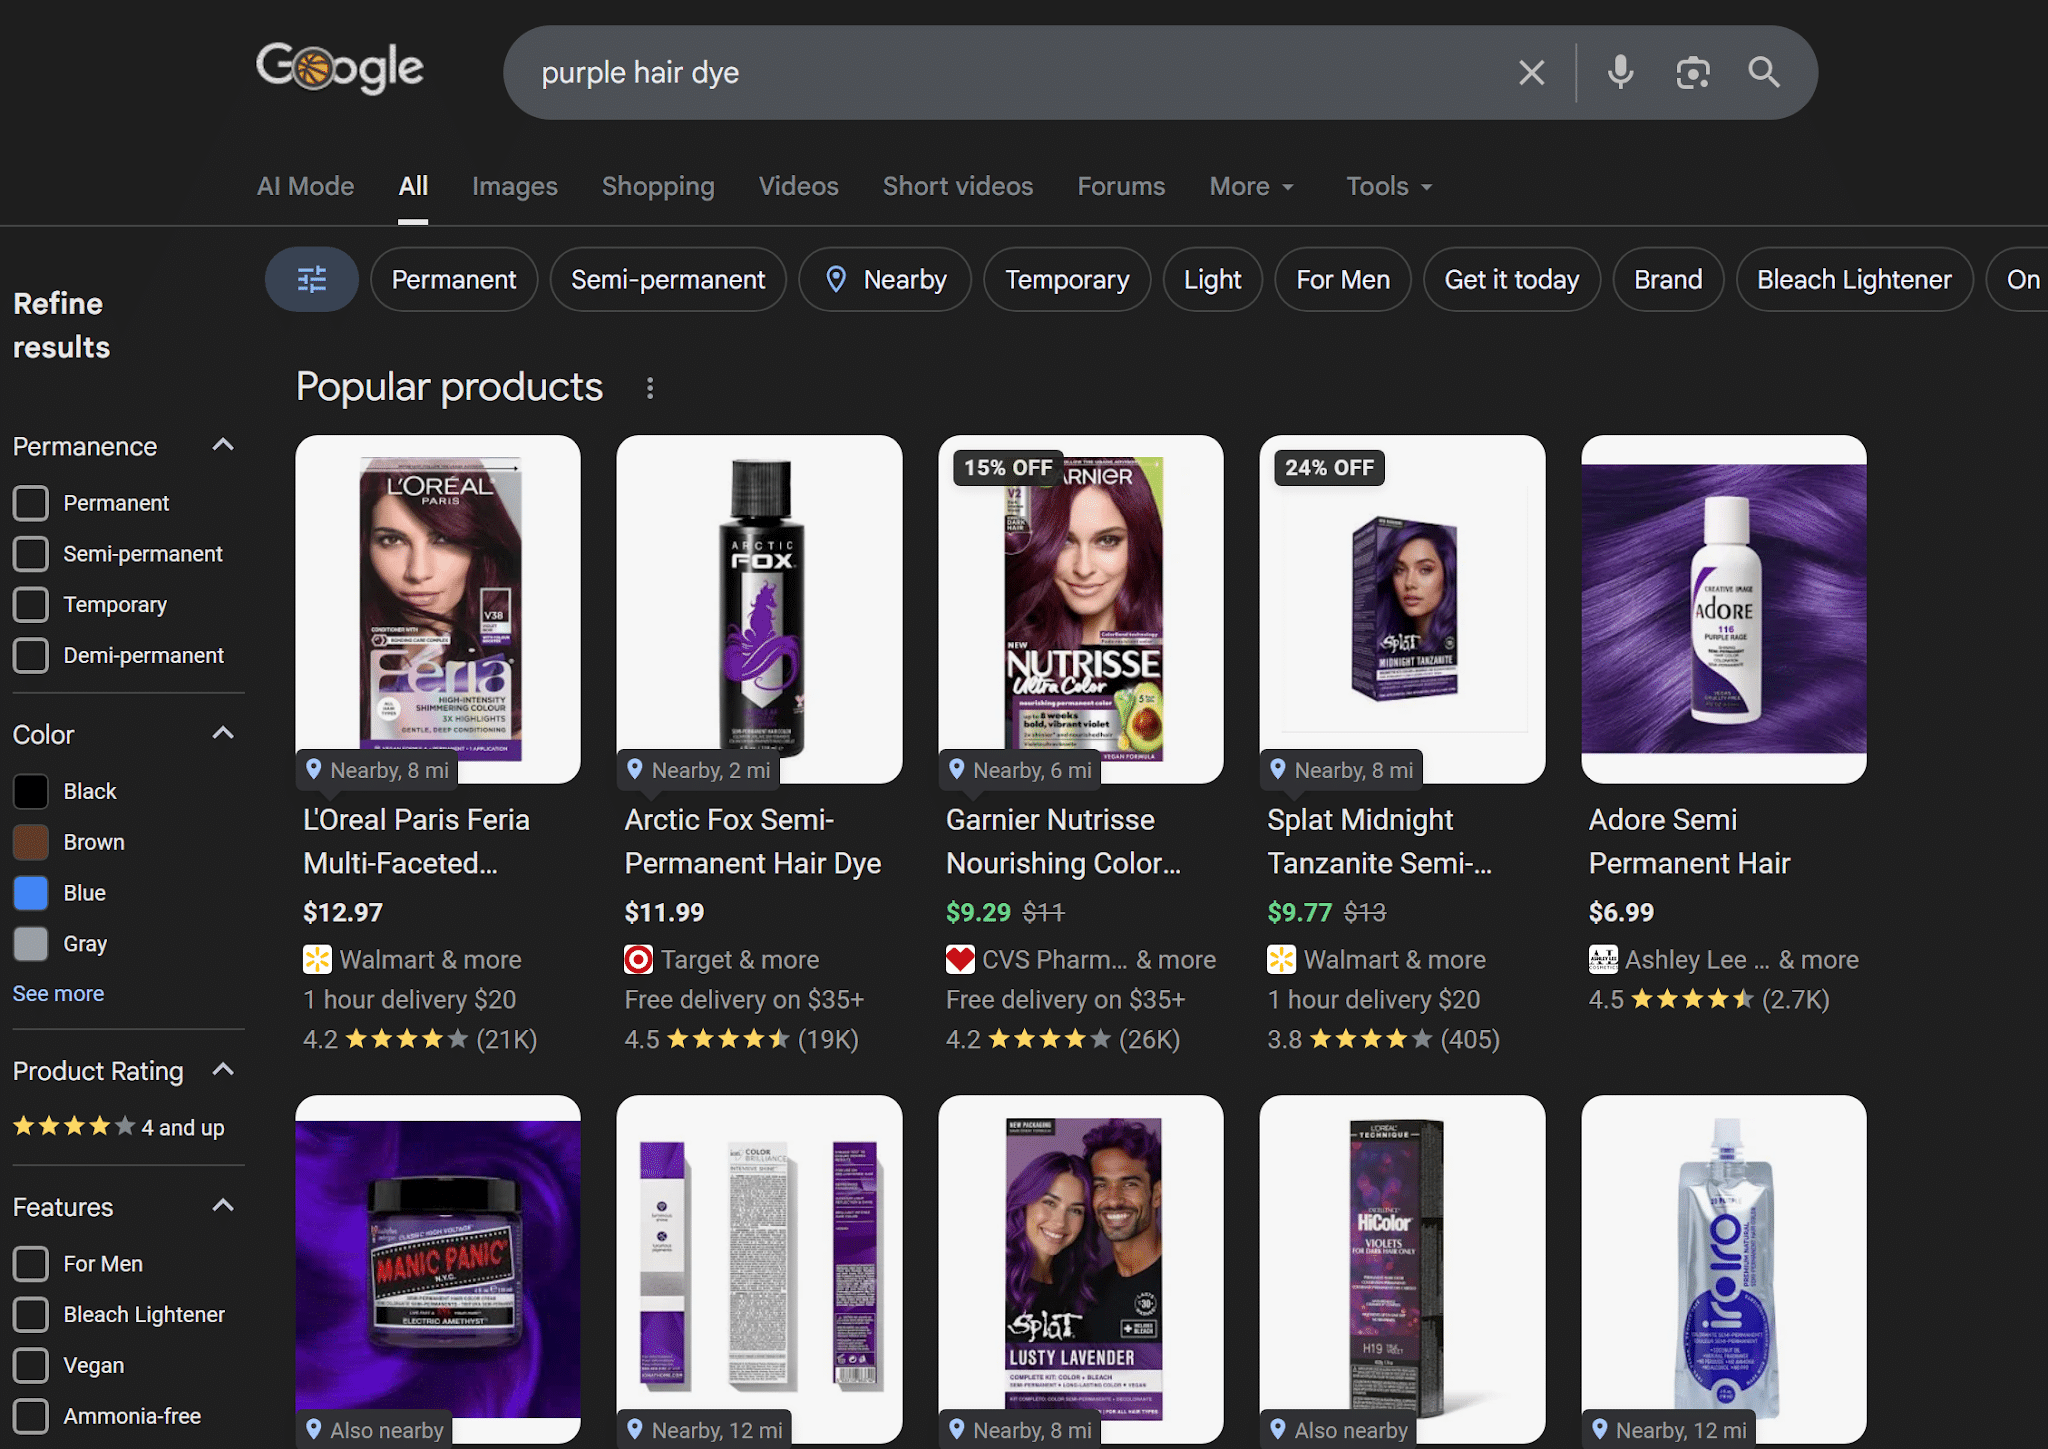Click Ashley Lee store icon under Adore

[x=1603, y=960]
